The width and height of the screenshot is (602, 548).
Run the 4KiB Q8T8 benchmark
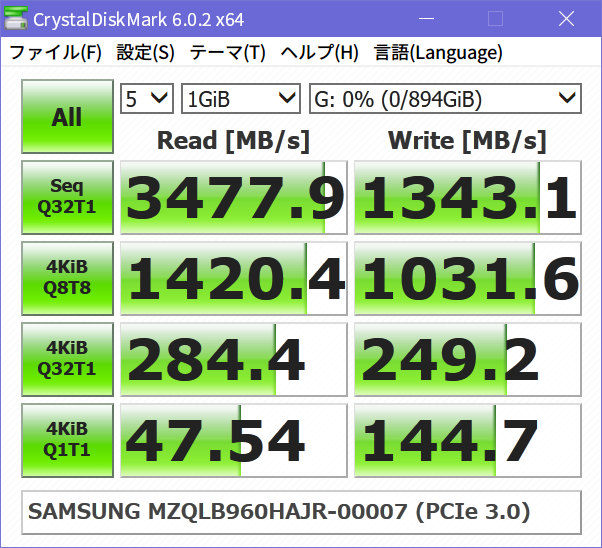pos(67,278)
